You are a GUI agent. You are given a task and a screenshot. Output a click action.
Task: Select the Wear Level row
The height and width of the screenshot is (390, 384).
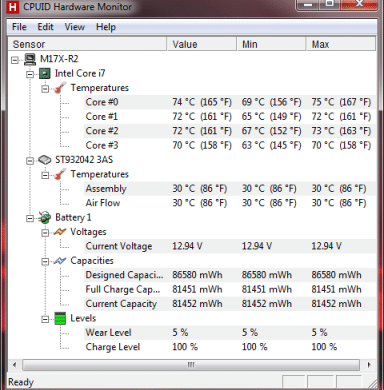coord(230,332)
